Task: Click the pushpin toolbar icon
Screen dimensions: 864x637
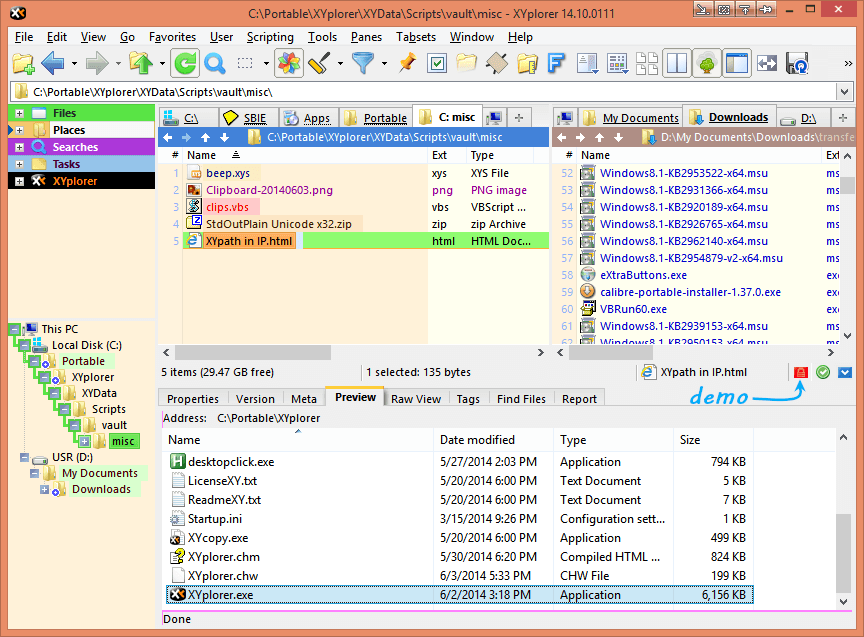Action: tap(406, 64)
